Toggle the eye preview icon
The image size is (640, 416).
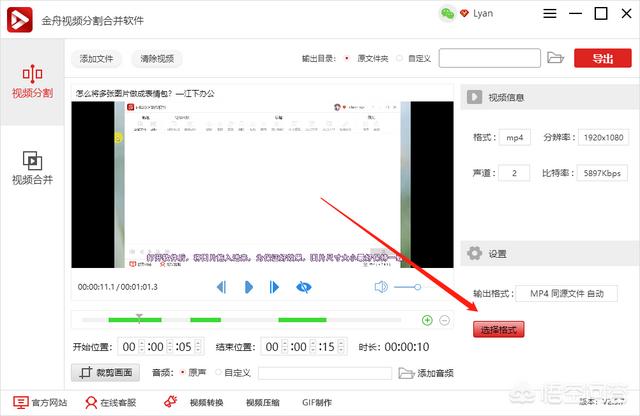tap(303, 287)
